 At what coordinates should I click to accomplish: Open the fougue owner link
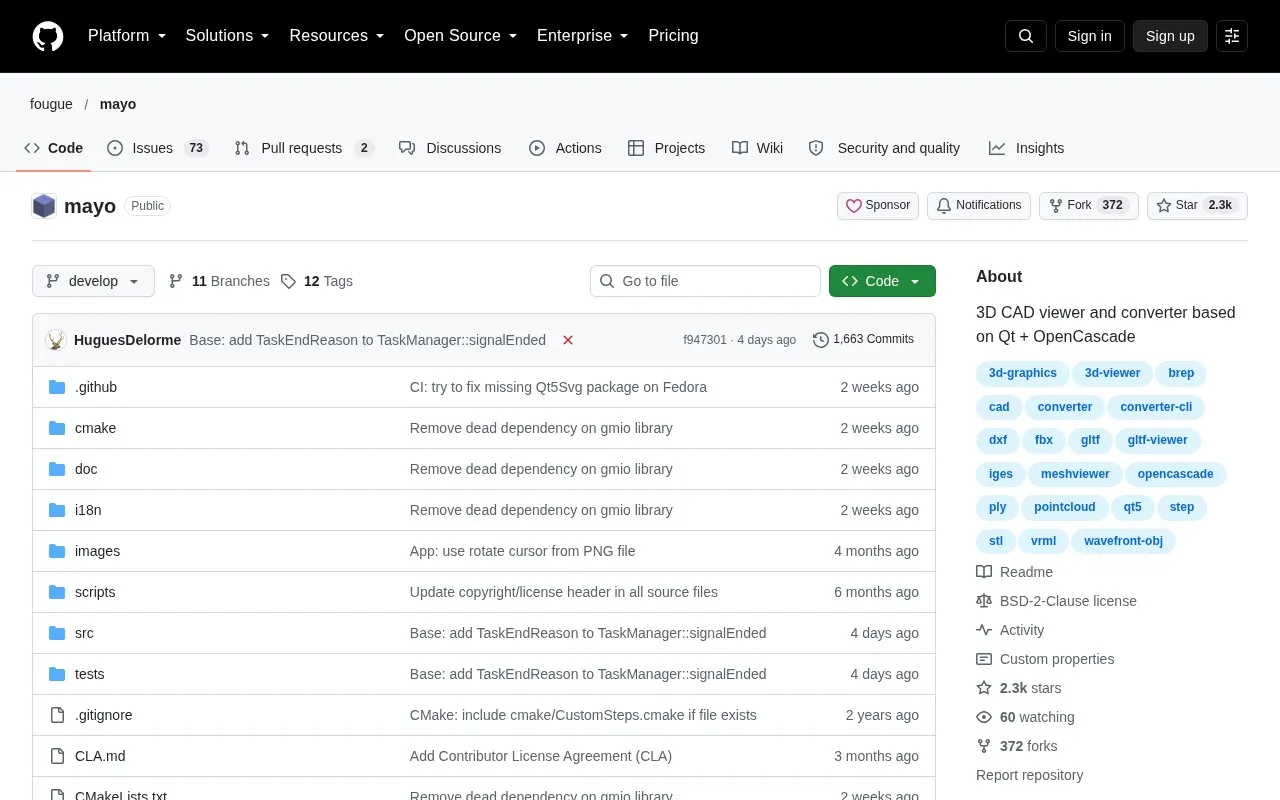tap(51, 104)
